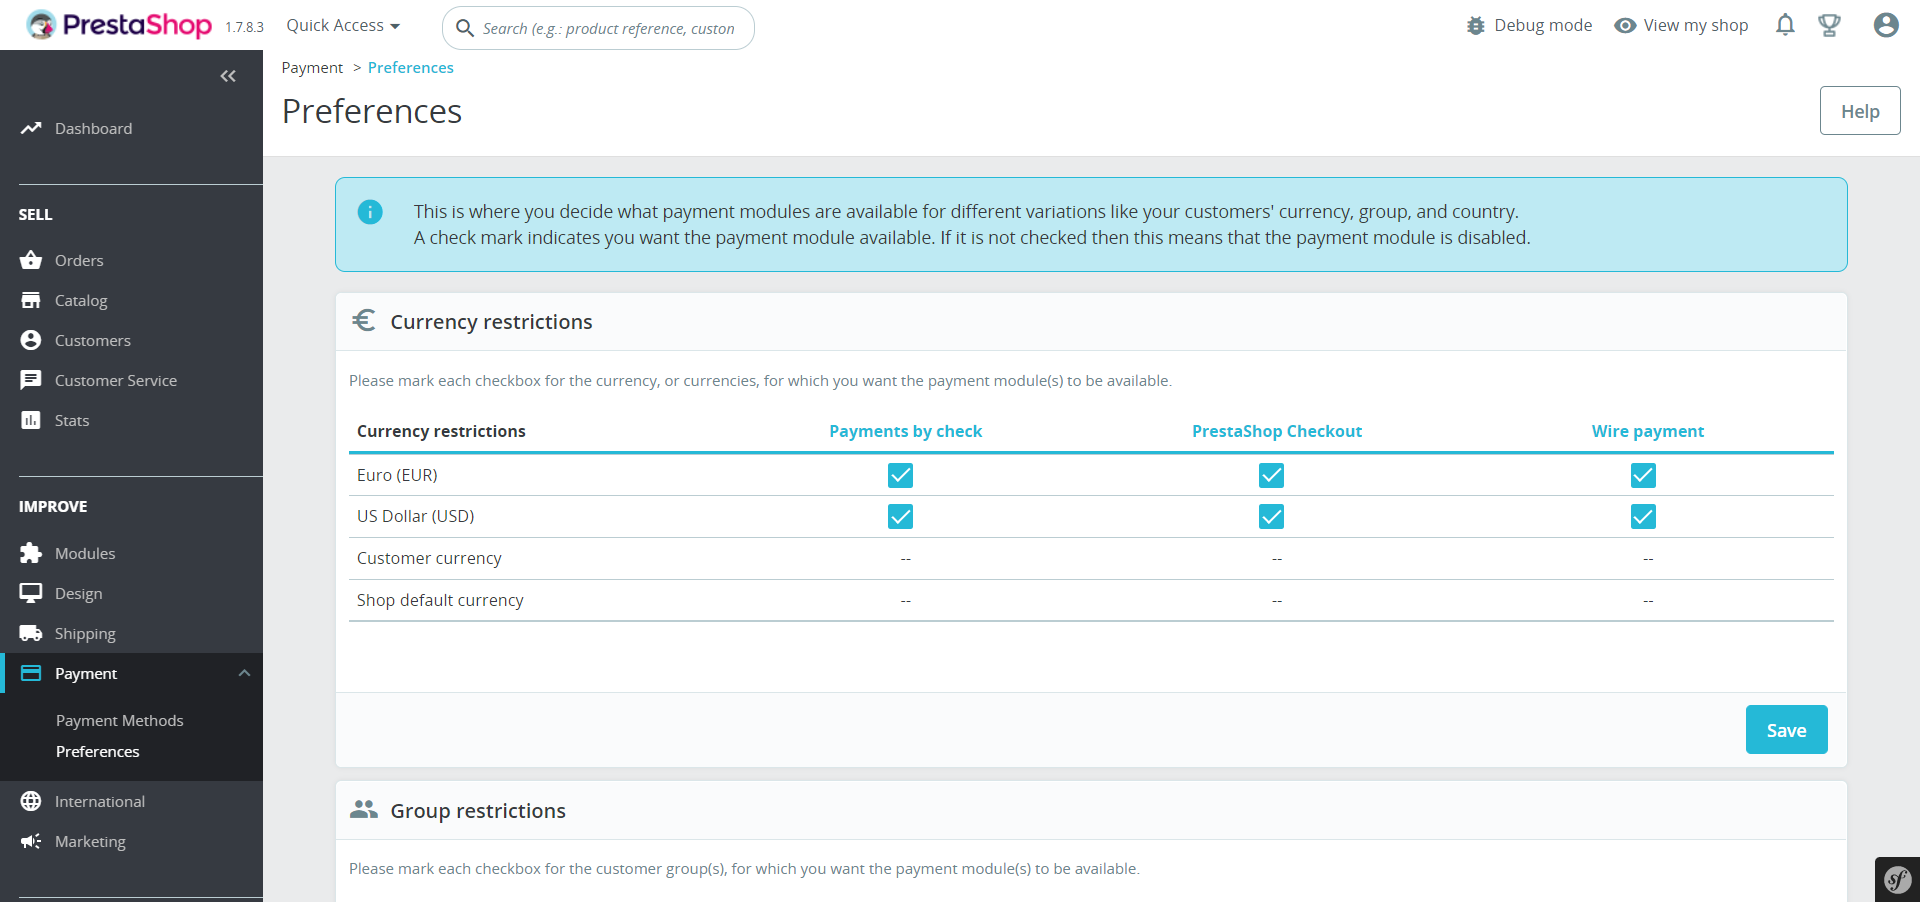Open the Quick Access dropdown
The width and height of the screenshot is (1920, 902).
(343, 26)
